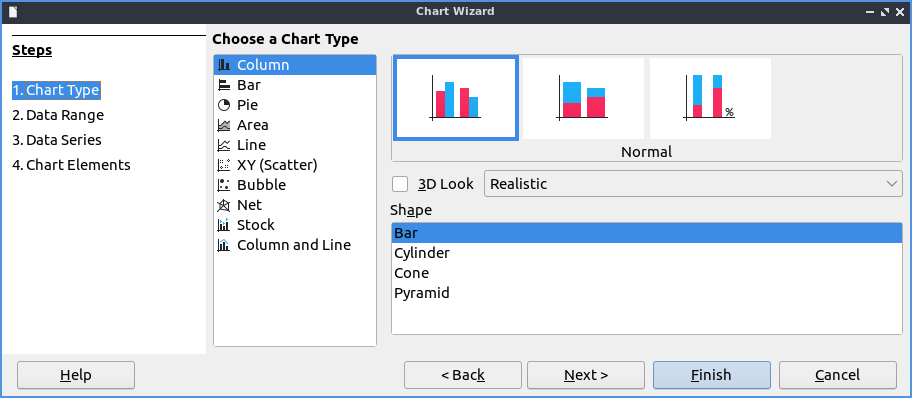Jump to the Chart Elements step
The width and height of the screenshot is (912, 398).
click(71, 165)
